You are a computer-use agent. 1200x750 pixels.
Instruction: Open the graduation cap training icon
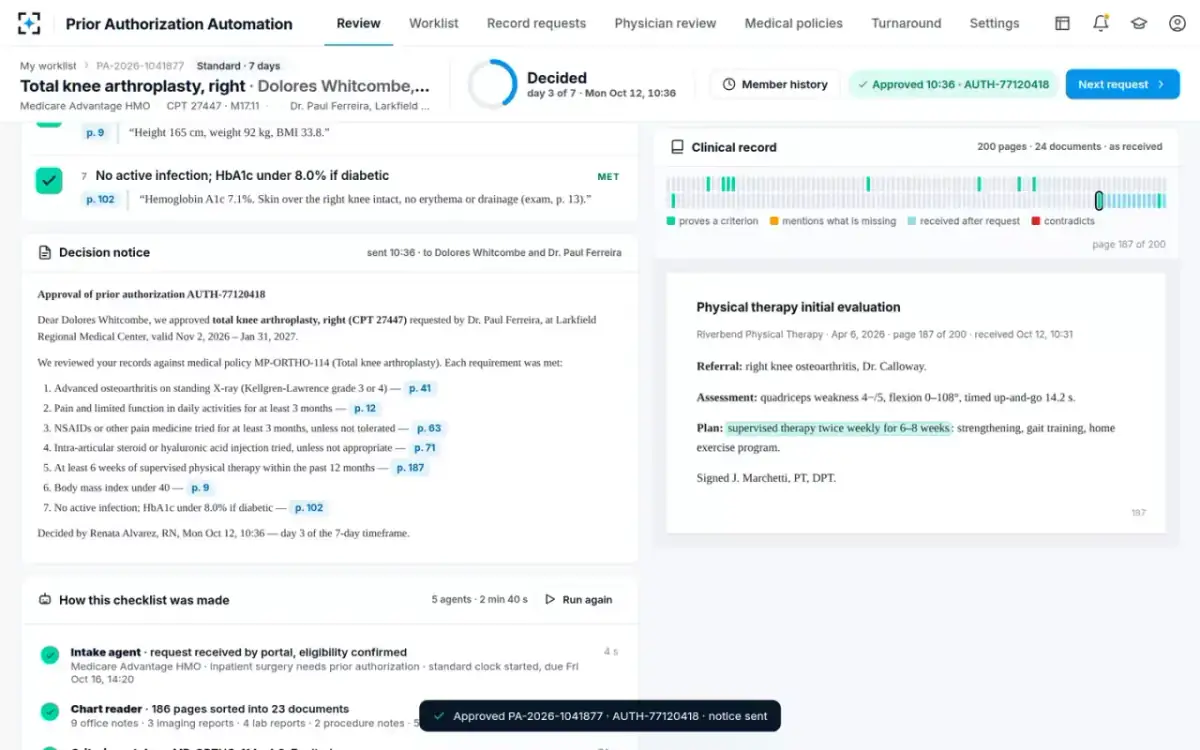point(1139,23)
